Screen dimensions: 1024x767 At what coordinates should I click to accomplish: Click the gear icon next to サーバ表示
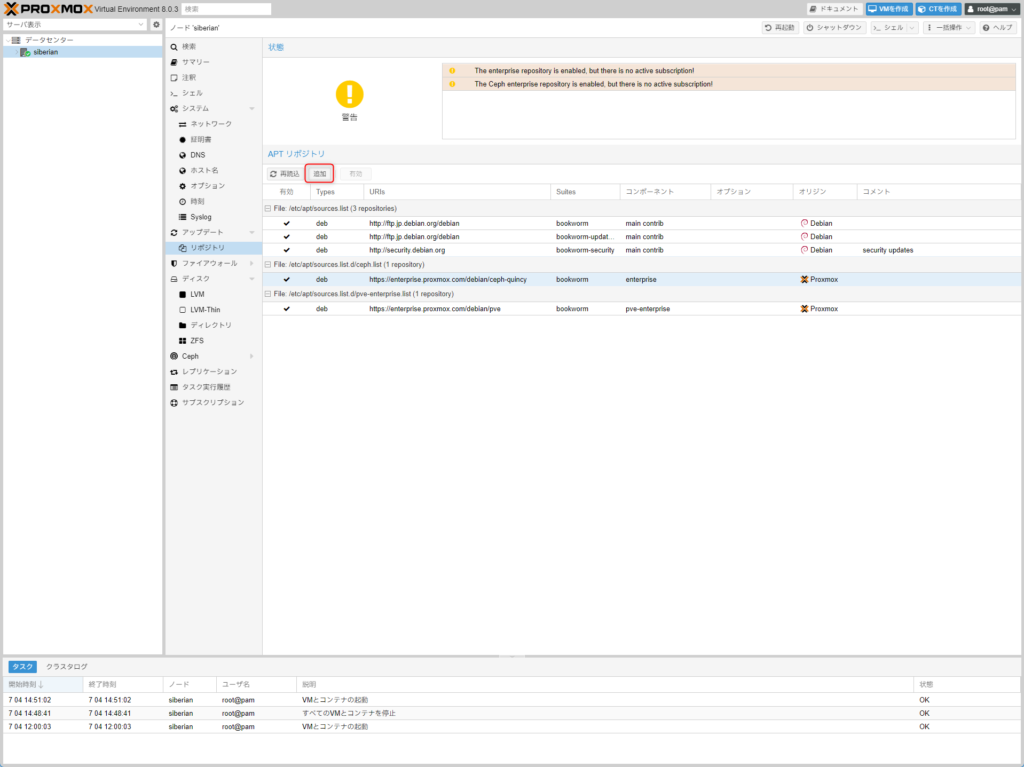point(156,25)
